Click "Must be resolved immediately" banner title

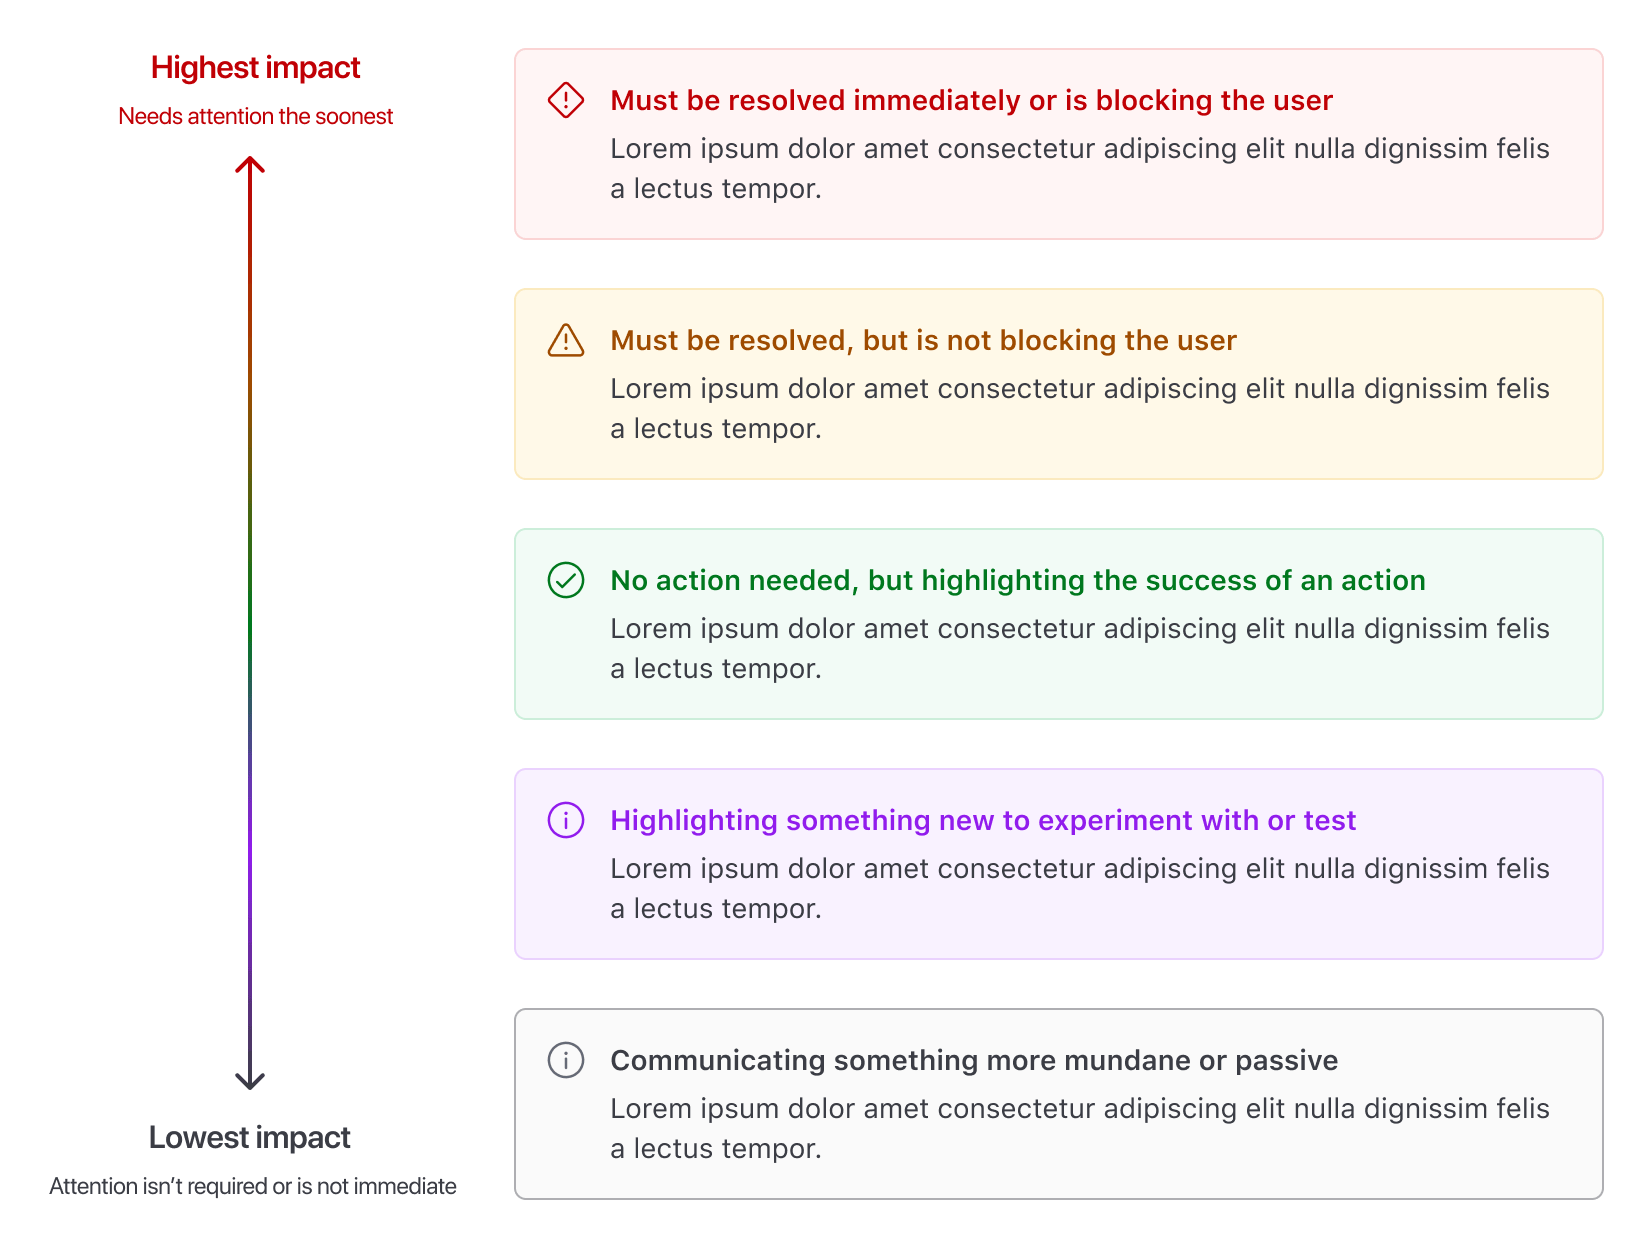(x=971, y=100)
